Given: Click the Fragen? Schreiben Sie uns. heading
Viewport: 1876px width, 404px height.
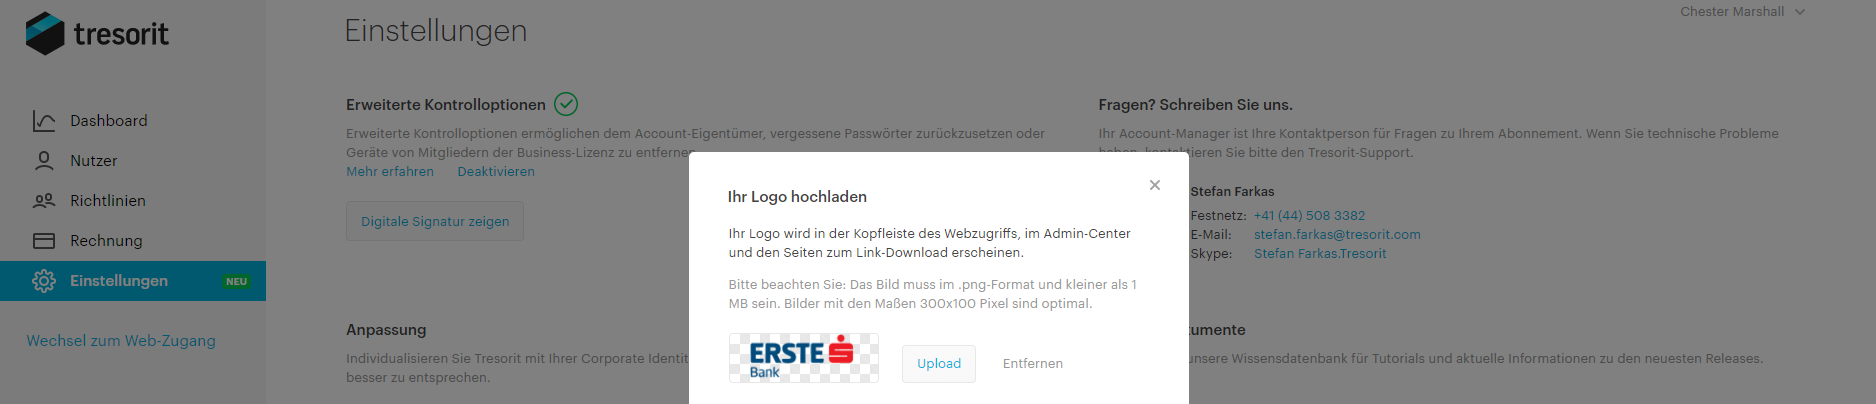Looking at the screenshot, I should 1195,105.
